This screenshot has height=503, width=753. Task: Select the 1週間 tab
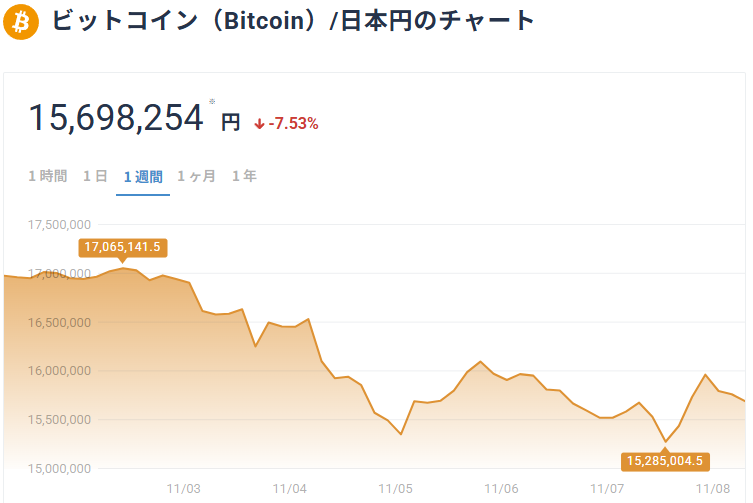click(x=143, y=176)
